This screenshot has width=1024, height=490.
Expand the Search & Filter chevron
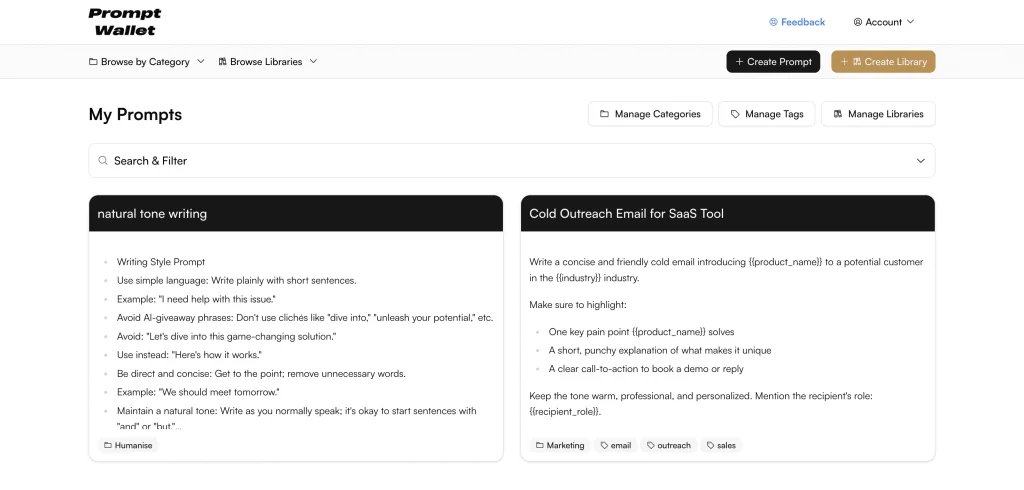click(920, 161)
